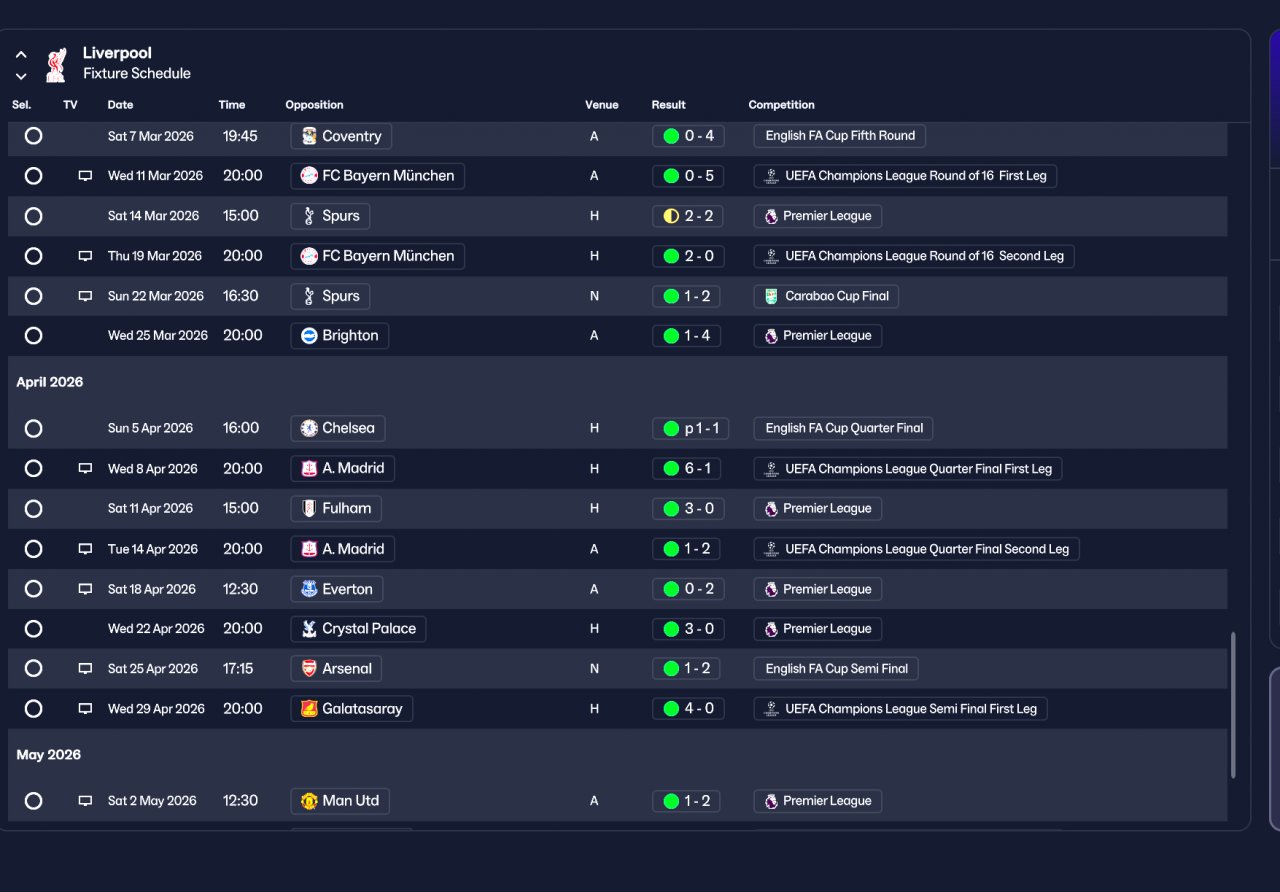Click TV broadcast icon on Man Utd row
The image size is (1280, 892).
coord(85,801)
